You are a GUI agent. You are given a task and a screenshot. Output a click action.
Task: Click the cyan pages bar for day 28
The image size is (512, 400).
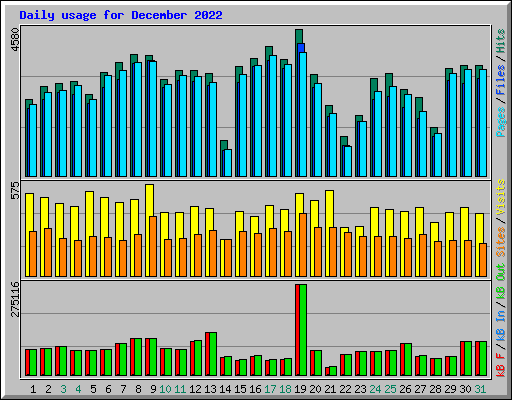coord(438,155)
